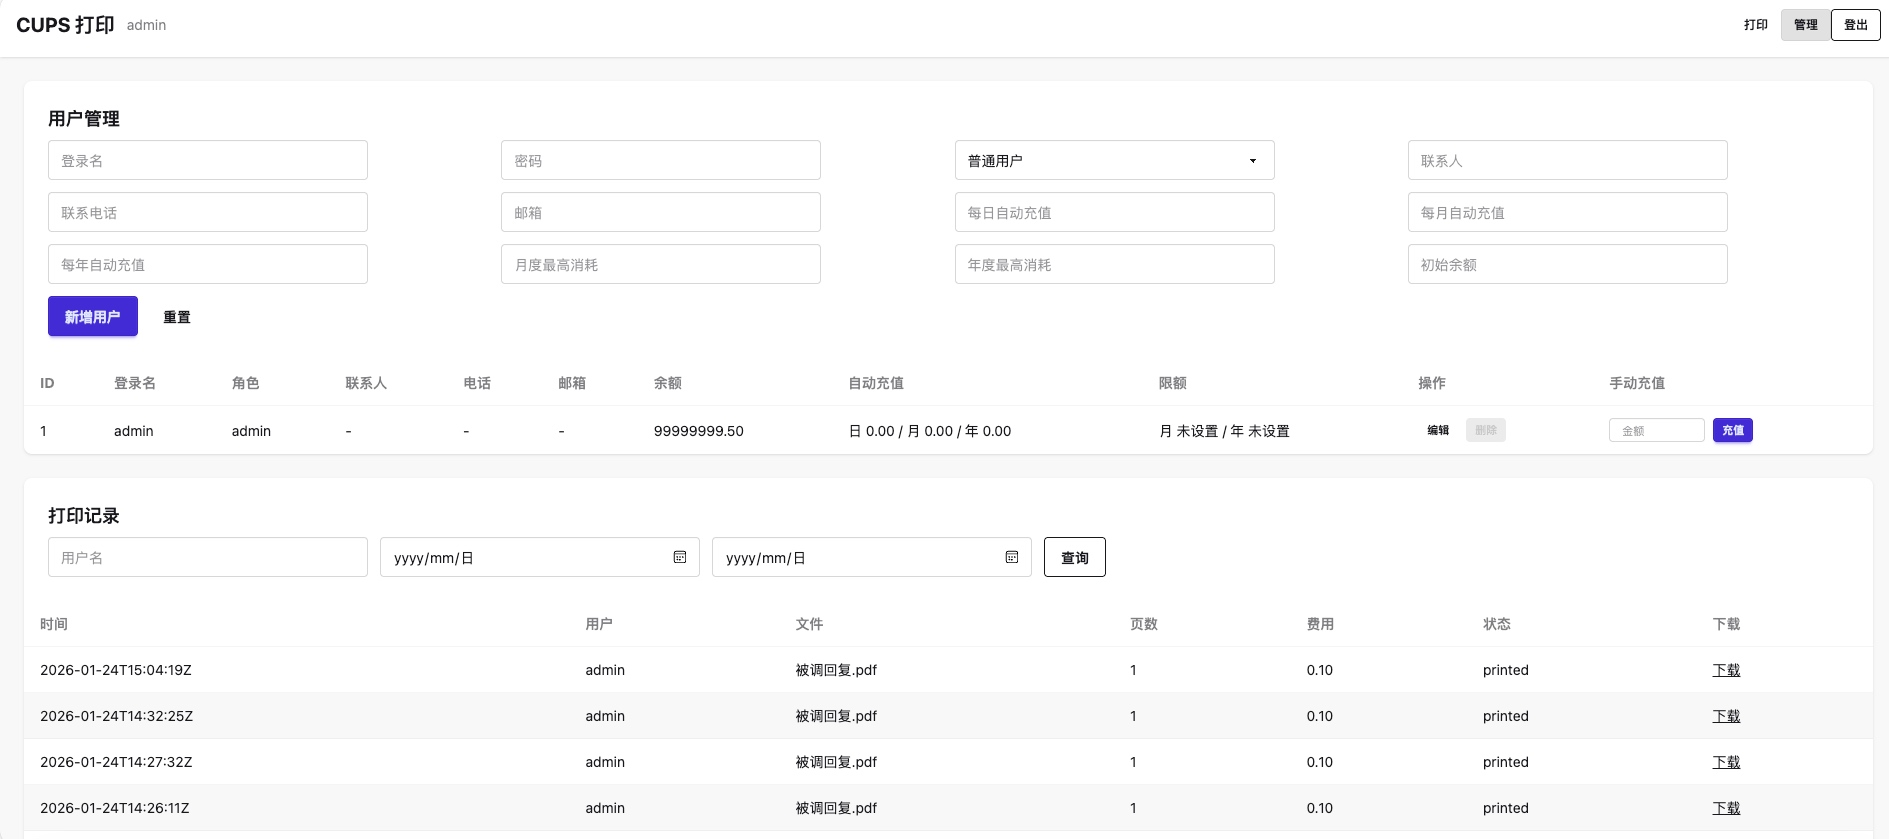Click the 用户管理 section heading
The image size is (1889, 839).
click(x=84, y=118)
